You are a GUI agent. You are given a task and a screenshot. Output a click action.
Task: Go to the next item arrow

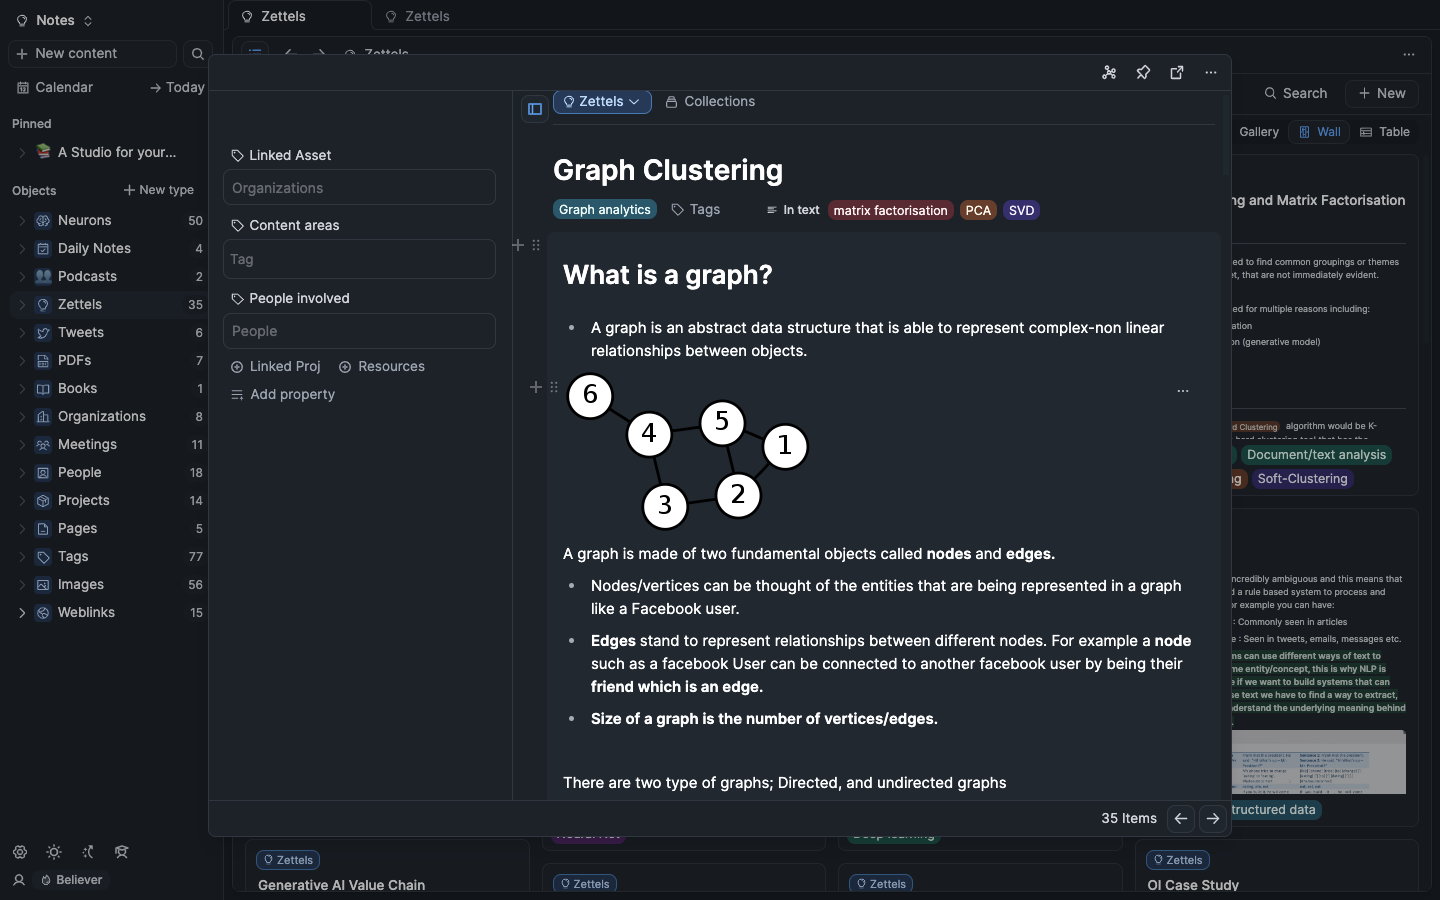pos(1213,819)
